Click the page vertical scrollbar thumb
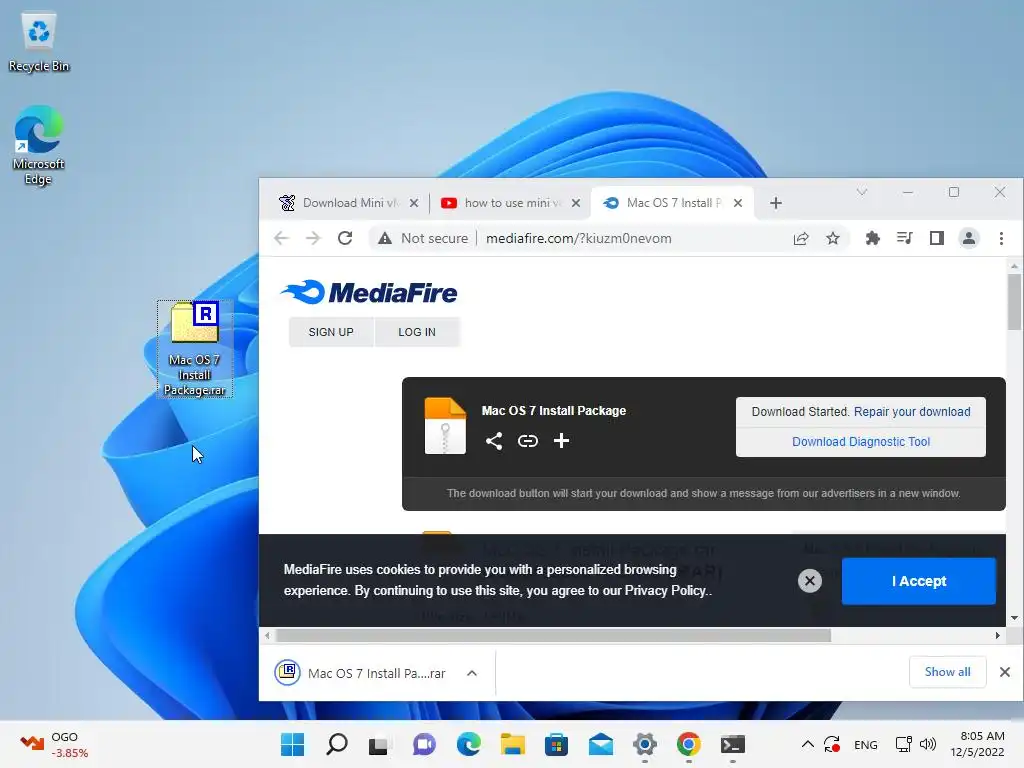The width and height of the screenshot is (1024, 768). point(1014,302)
